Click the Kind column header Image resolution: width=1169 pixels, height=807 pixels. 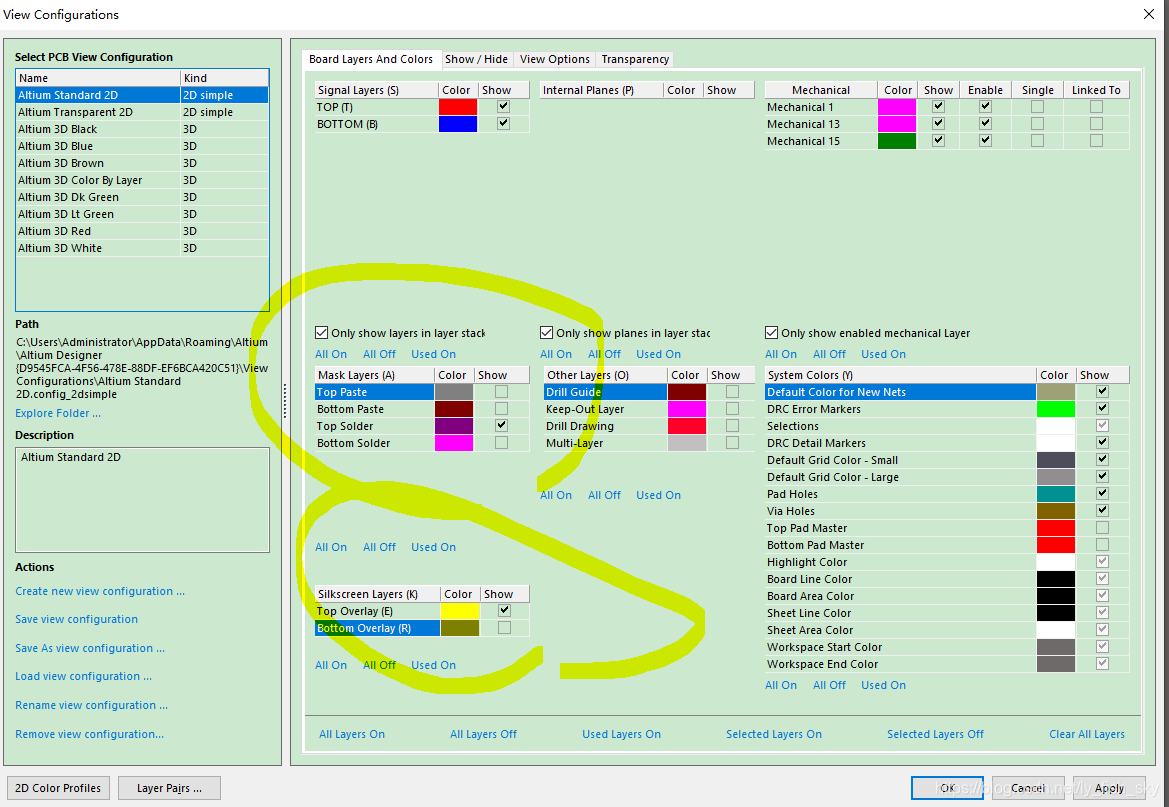[x=224, y=78]
